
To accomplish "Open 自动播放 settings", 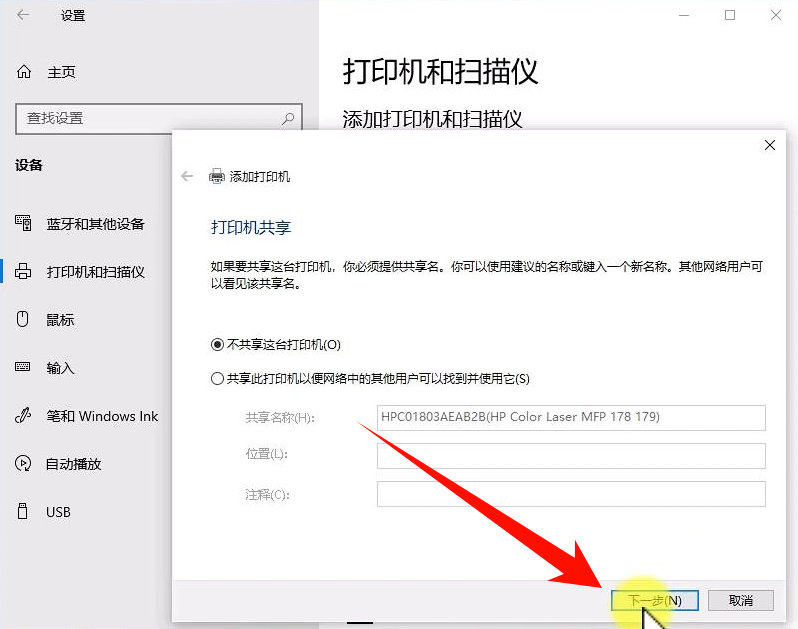I will [73, 464].
